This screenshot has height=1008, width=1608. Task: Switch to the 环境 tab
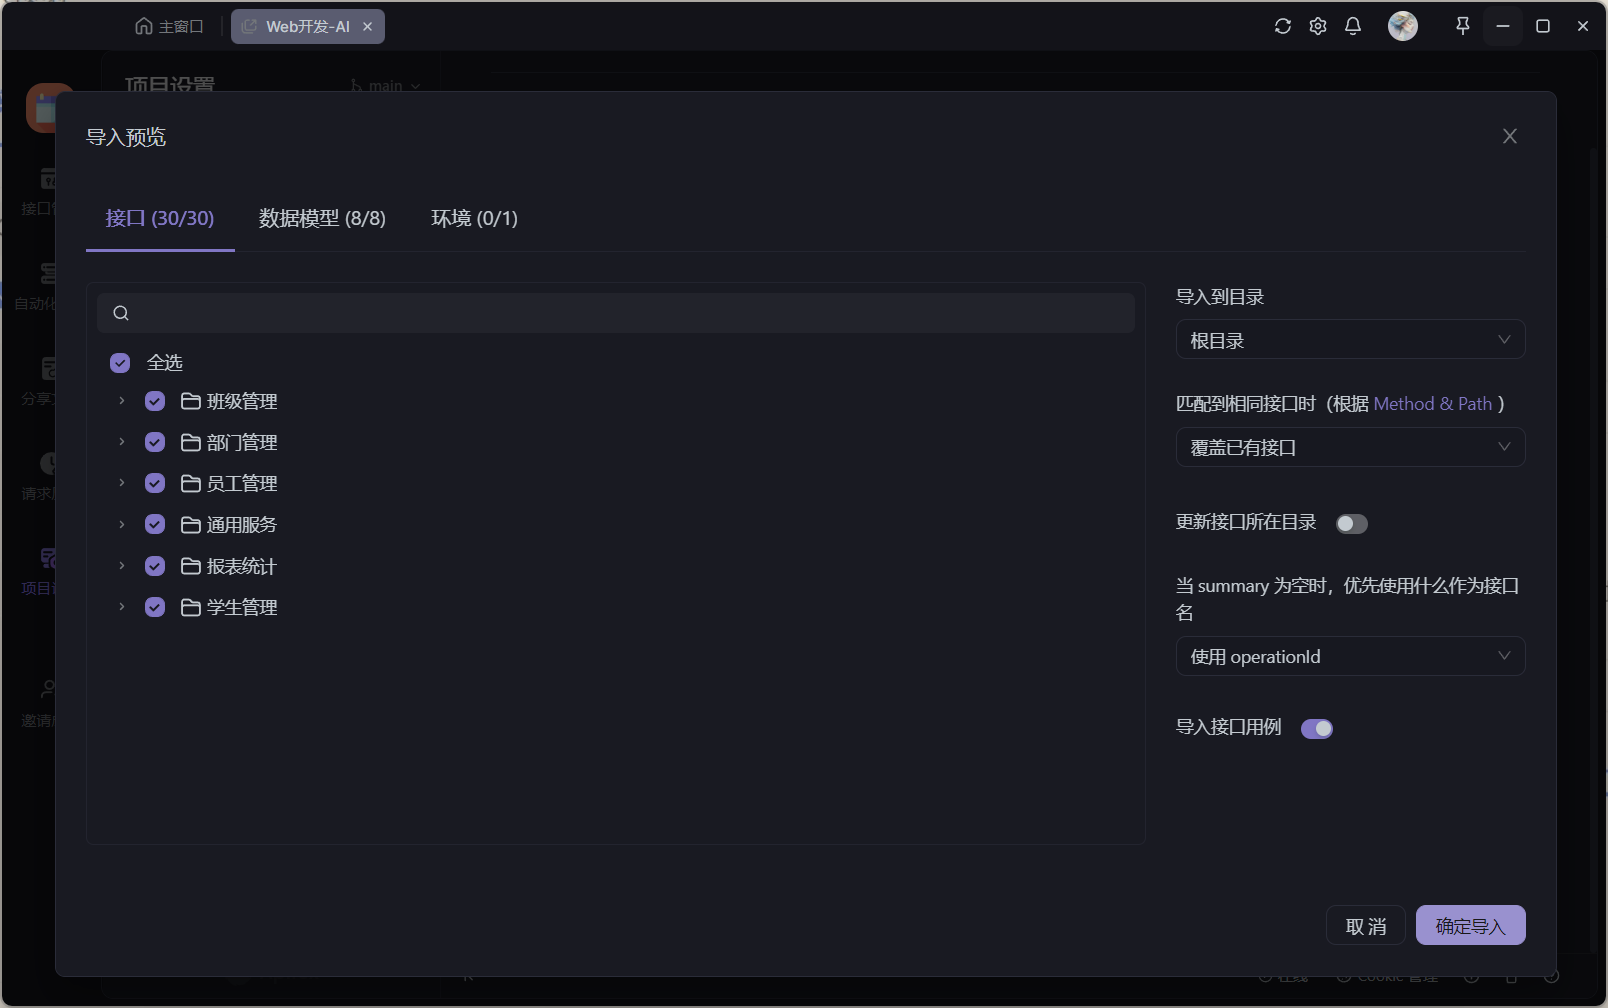pos(474,218)
